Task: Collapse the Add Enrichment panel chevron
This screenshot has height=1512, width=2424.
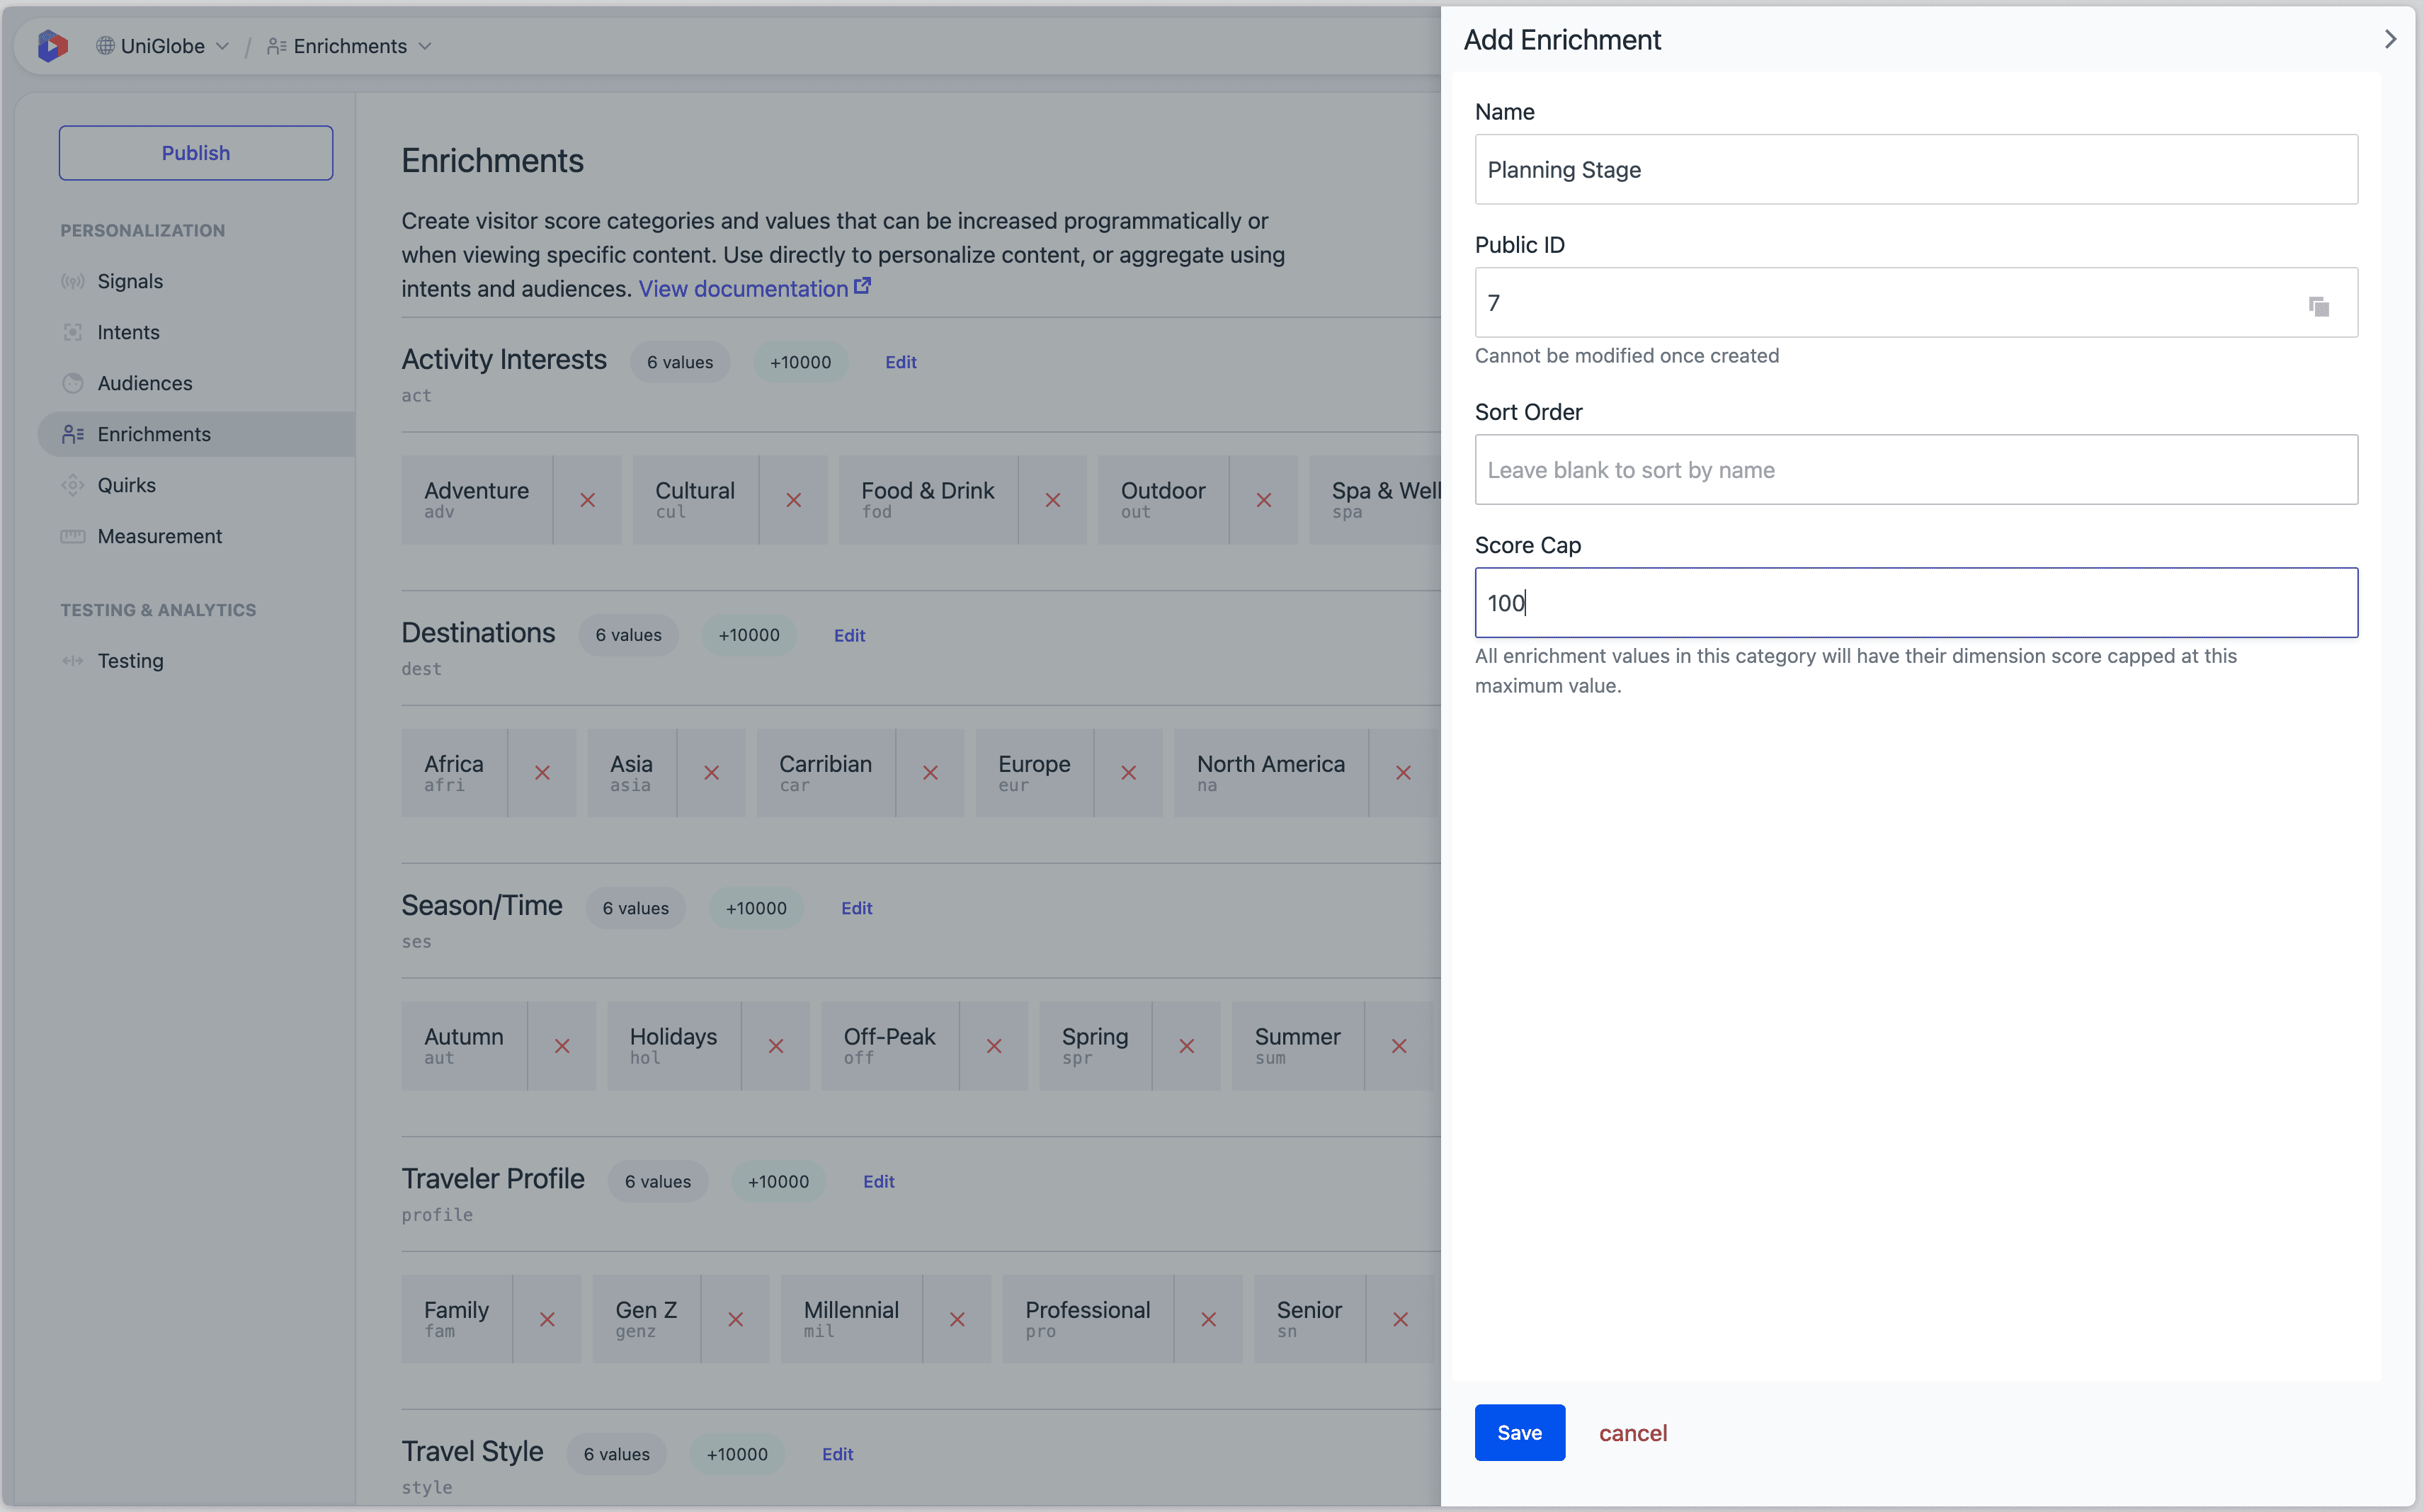Action: (2390, 39)
